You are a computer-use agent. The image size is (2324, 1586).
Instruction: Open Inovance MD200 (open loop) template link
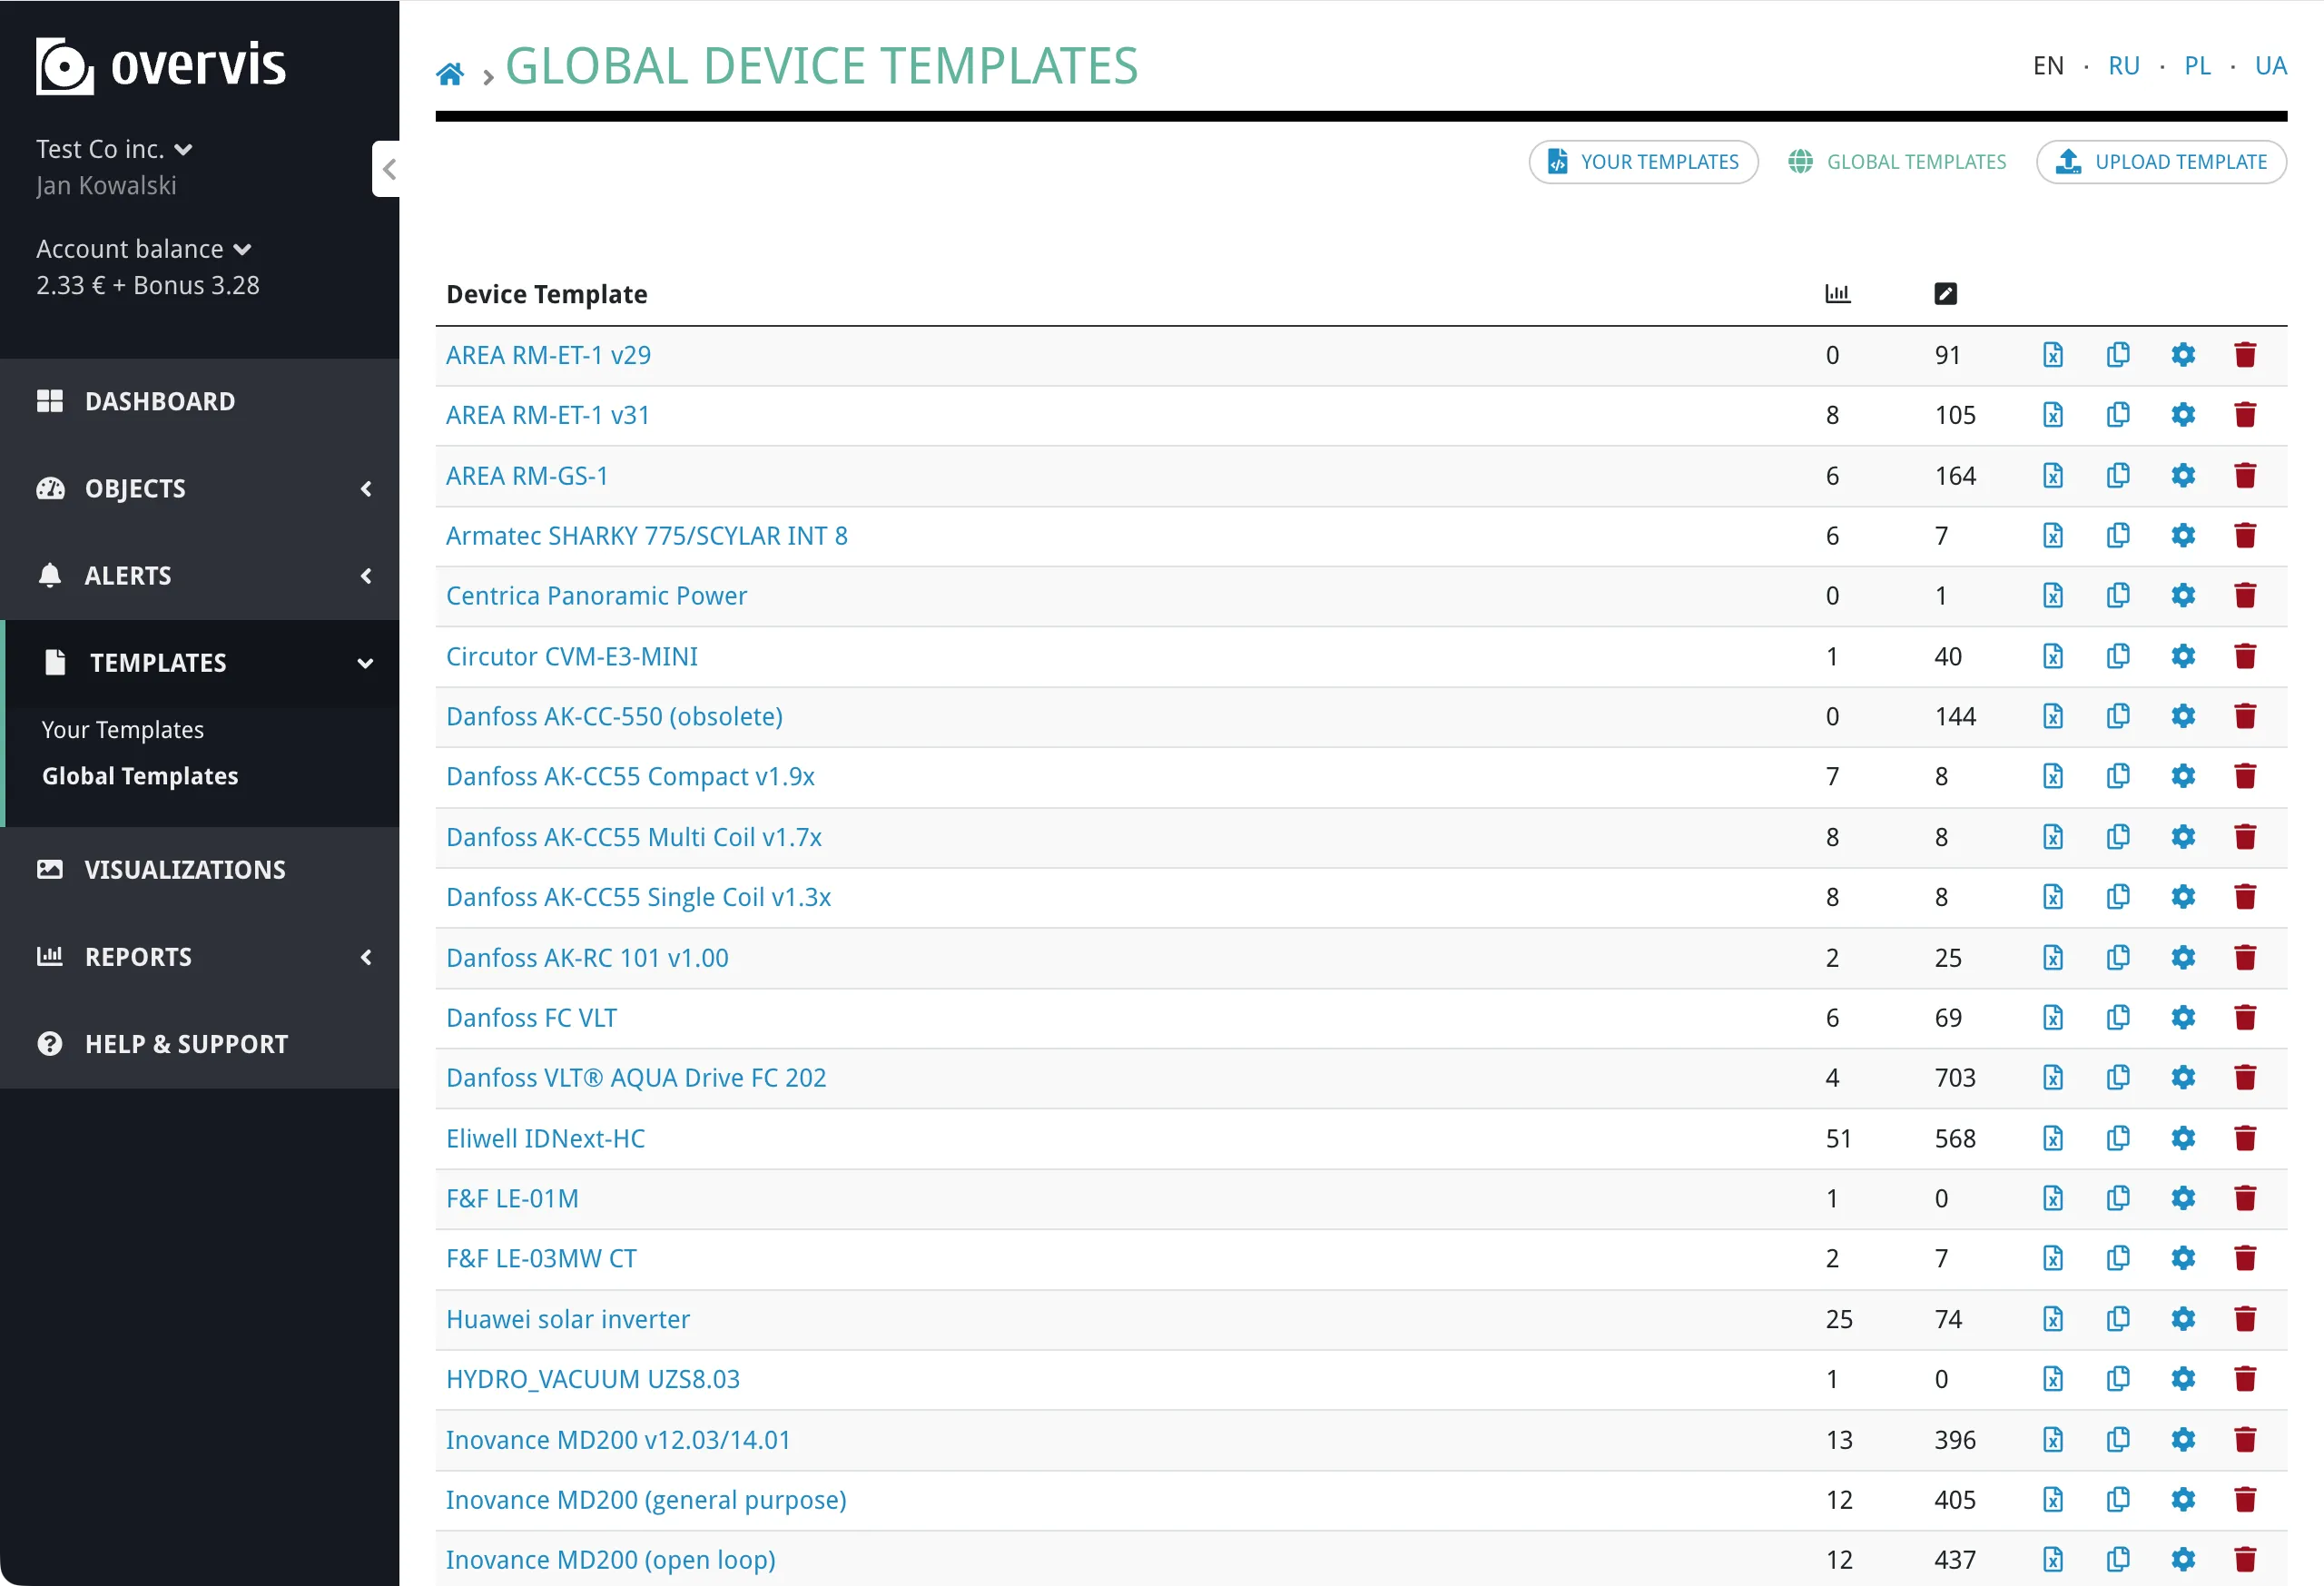pyautogui.click(x=610, y=1560)
